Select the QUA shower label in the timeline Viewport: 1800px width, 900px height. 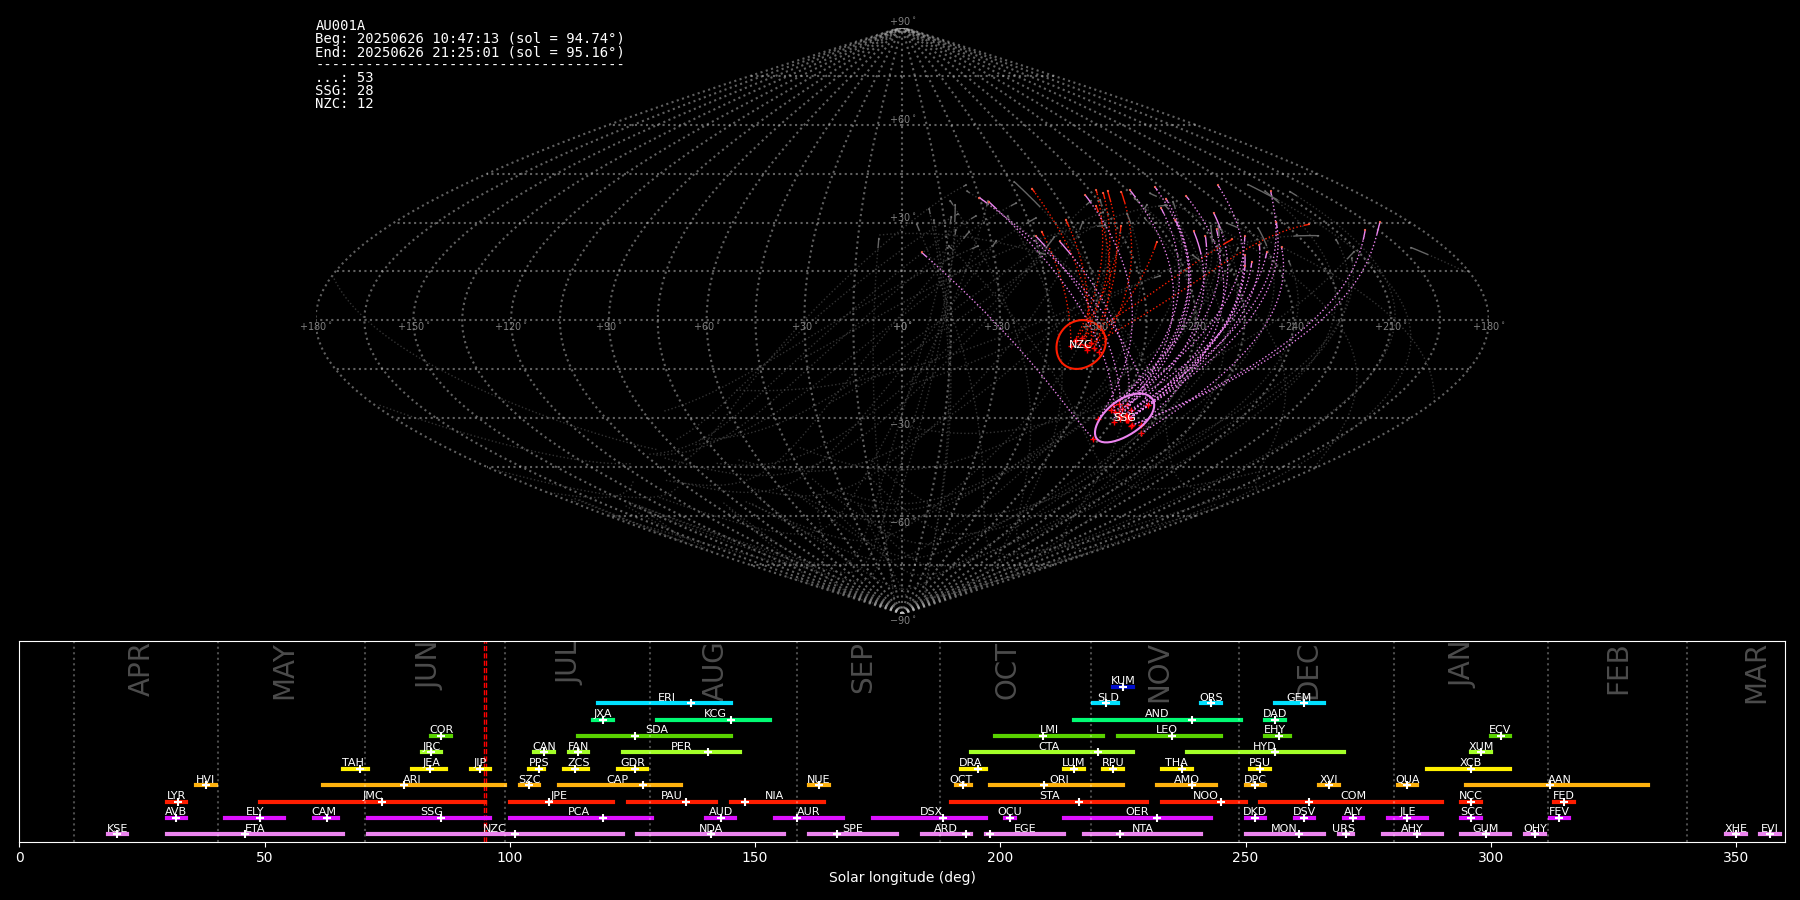(1407, 780)
